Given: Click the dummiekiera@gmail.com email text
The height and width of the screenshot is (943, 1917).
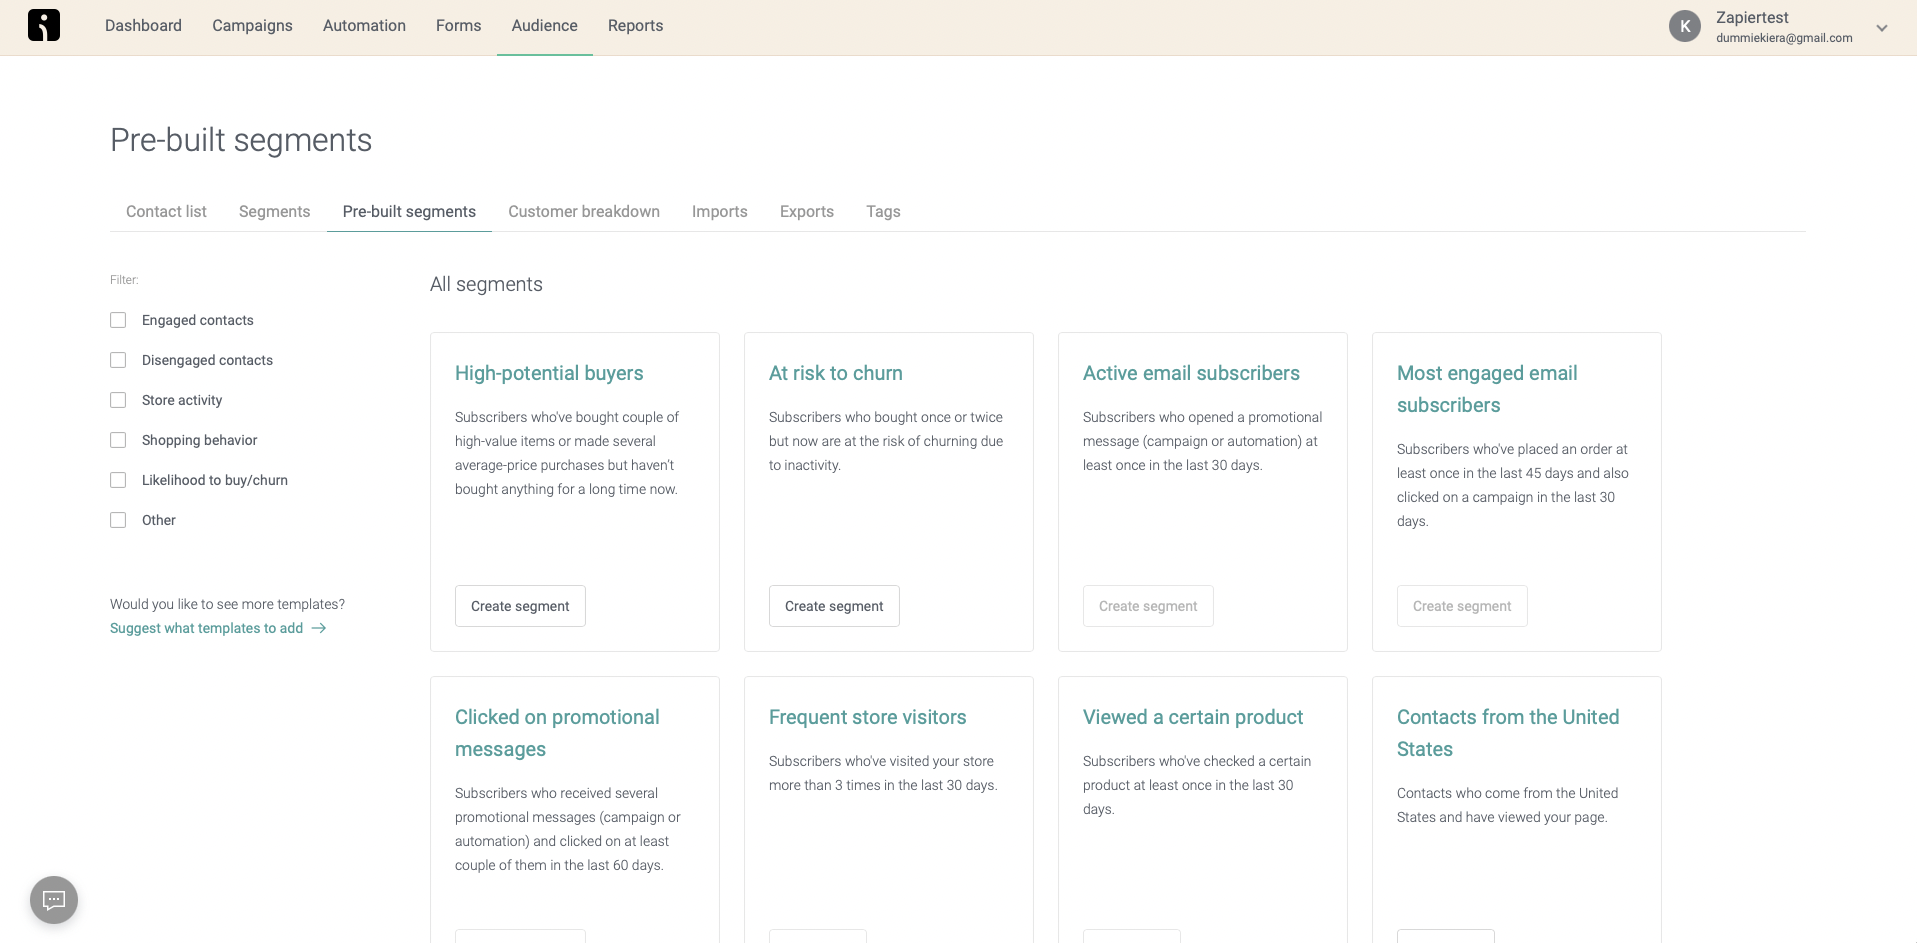Looking at the screenshot, I should coord(1784,38).
